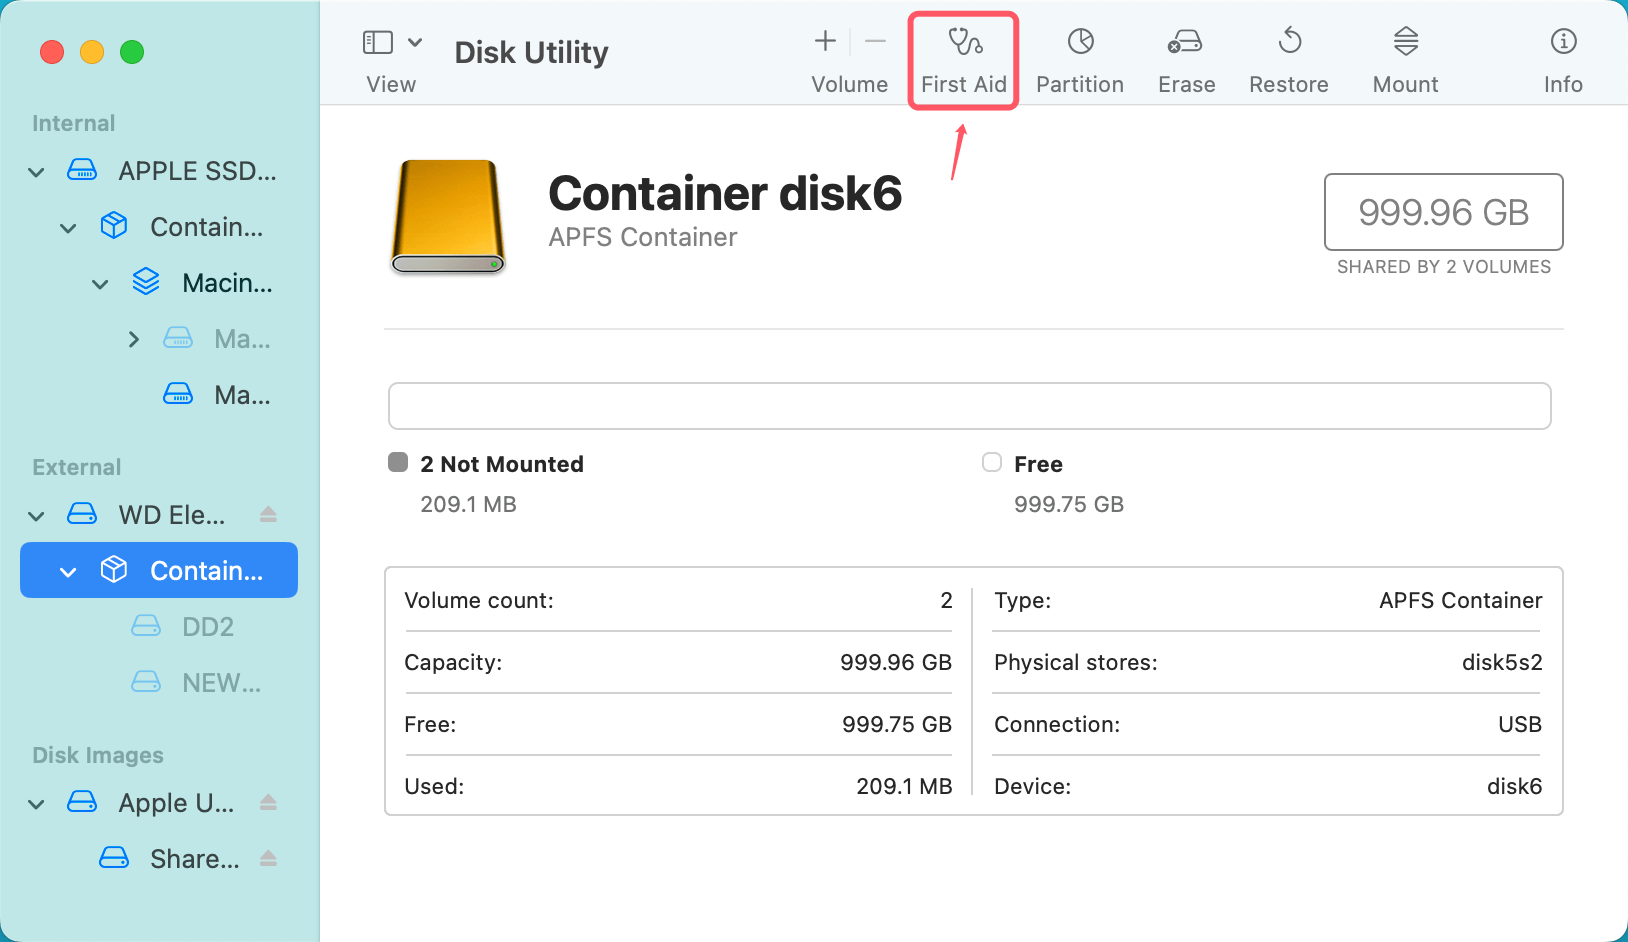This screenshot has height=942, width=1628.
Task: Click the storage usage capacity bar
Action: pyautogui.click(x=969, y=406)
